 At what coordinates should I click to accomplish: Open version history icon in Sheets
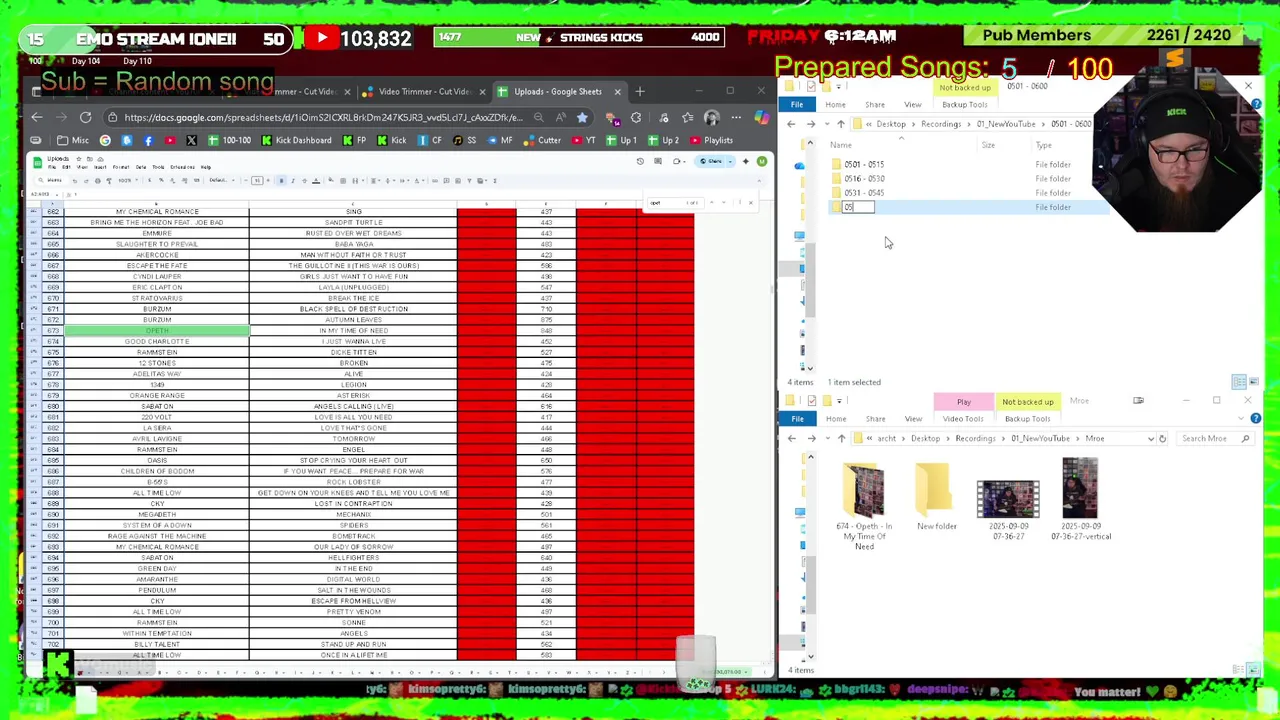pyautogui.click(x=640, y=161)
